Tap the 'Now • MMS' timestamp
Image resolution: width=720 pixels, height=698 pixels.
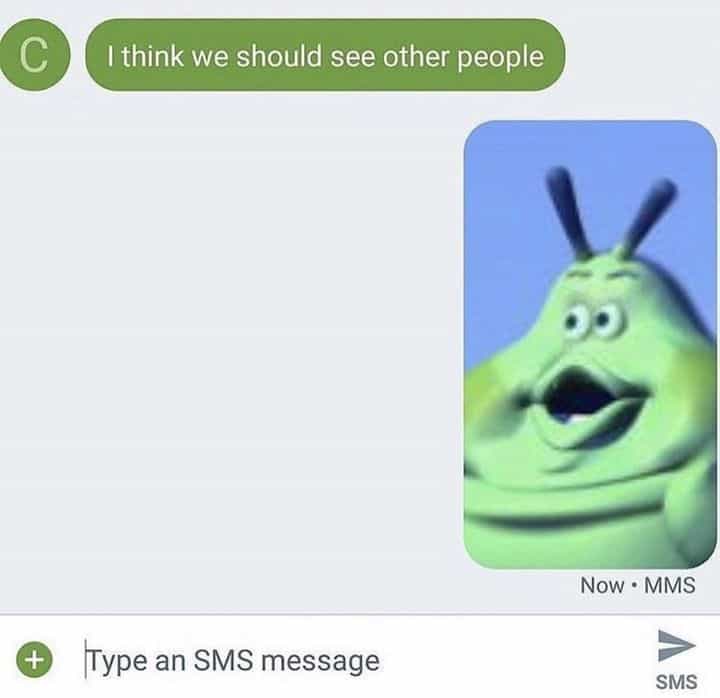[x=638, y=585]
